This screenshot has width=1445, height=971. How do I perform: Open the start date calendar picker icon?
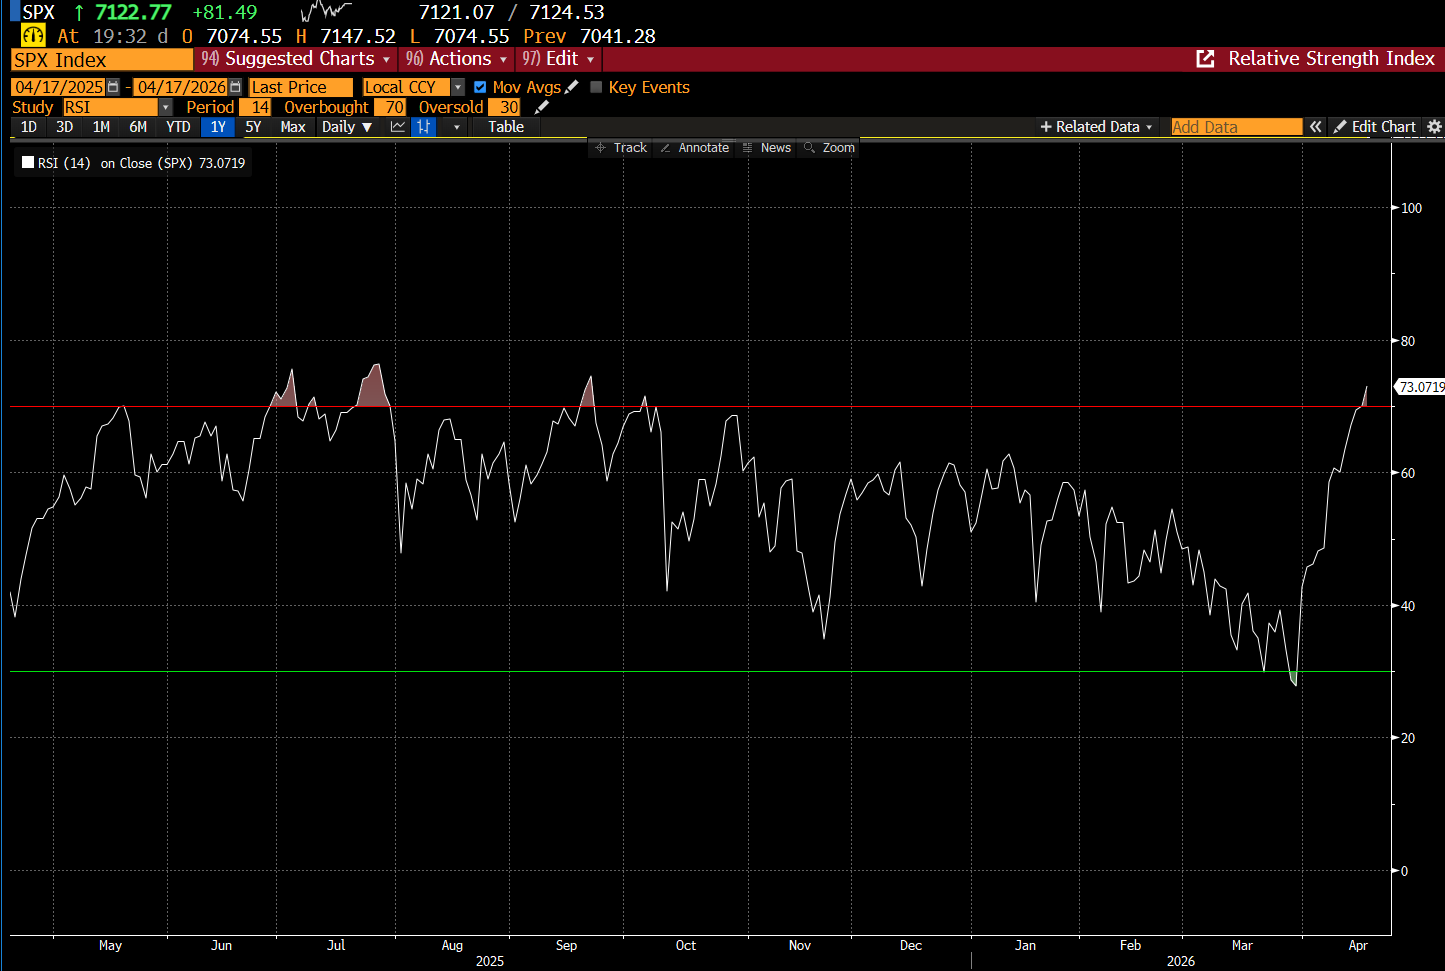[x=113, y=87]
